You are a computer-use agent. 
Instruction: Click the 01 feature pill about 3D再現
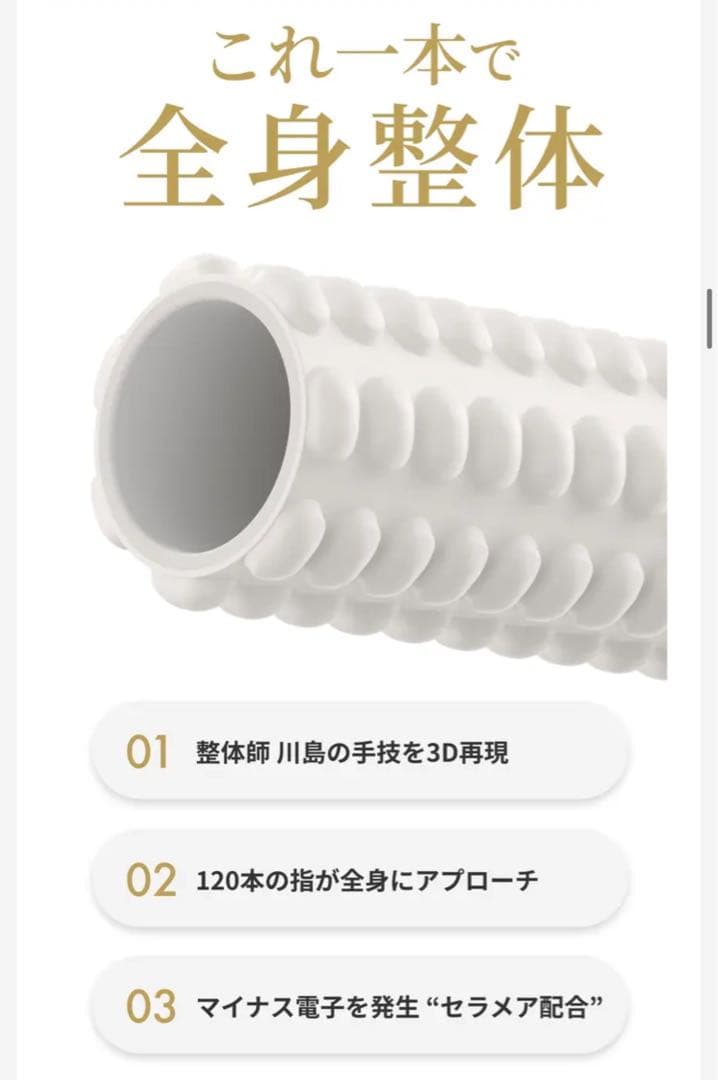359,751
